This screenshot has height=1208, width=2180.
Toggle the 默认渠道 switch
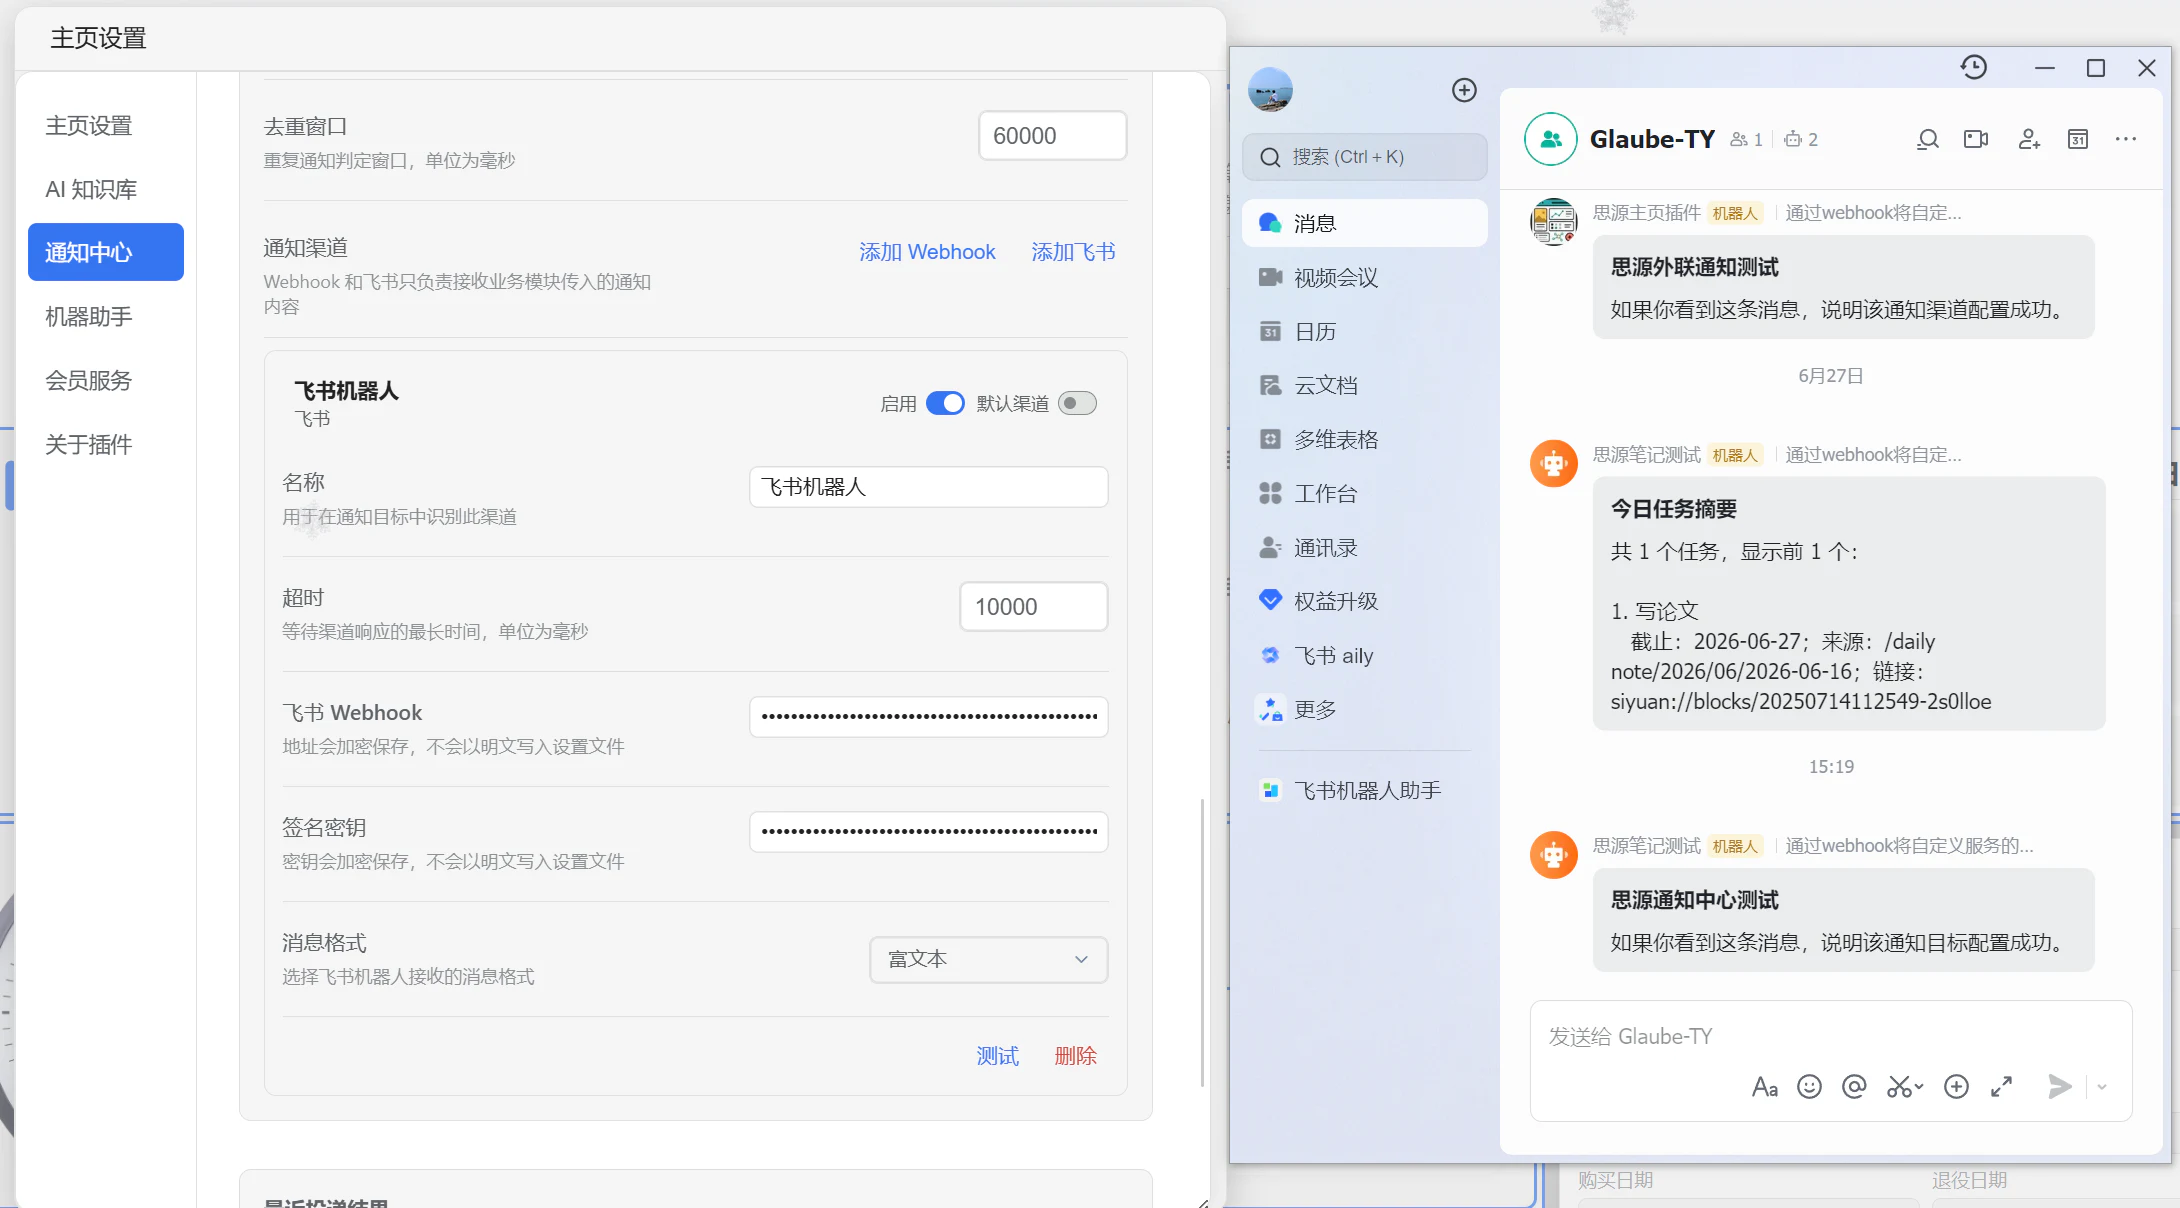tap(1077, 403)
